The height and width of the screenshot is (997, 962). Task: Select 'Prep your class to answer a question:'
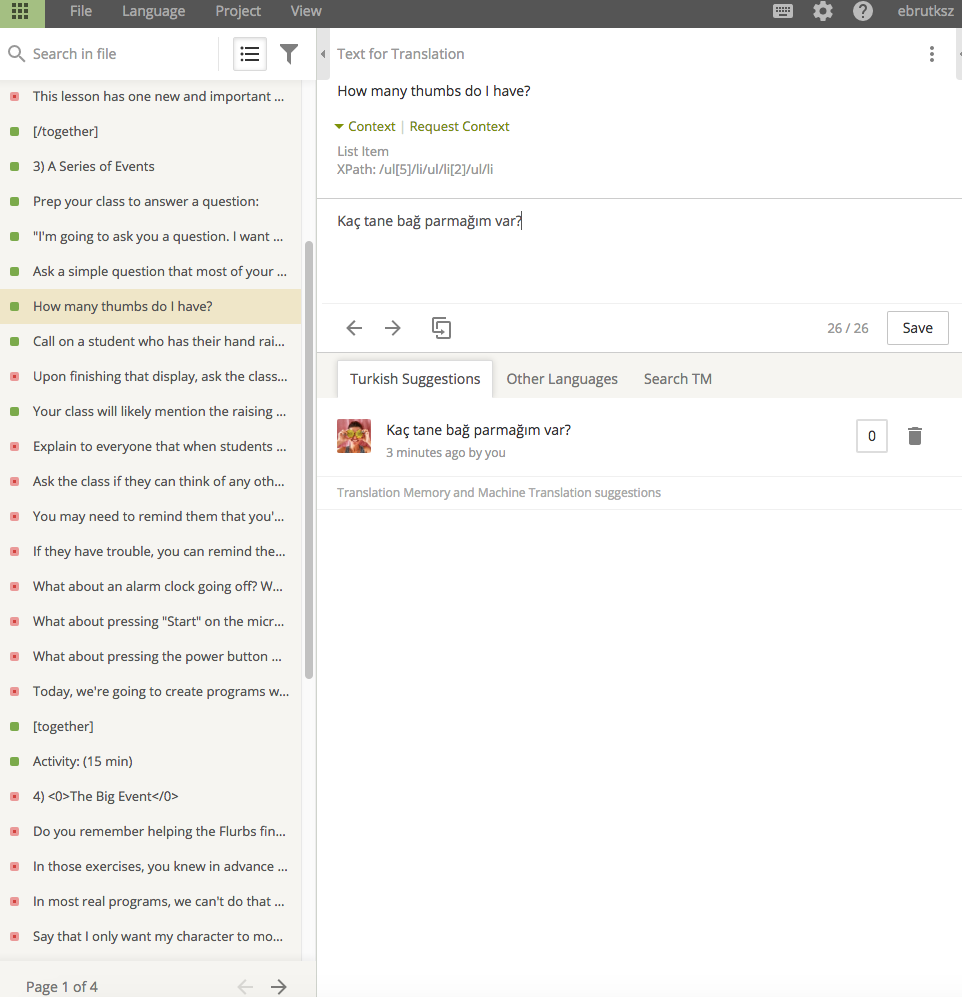click(x=151, y=202)
